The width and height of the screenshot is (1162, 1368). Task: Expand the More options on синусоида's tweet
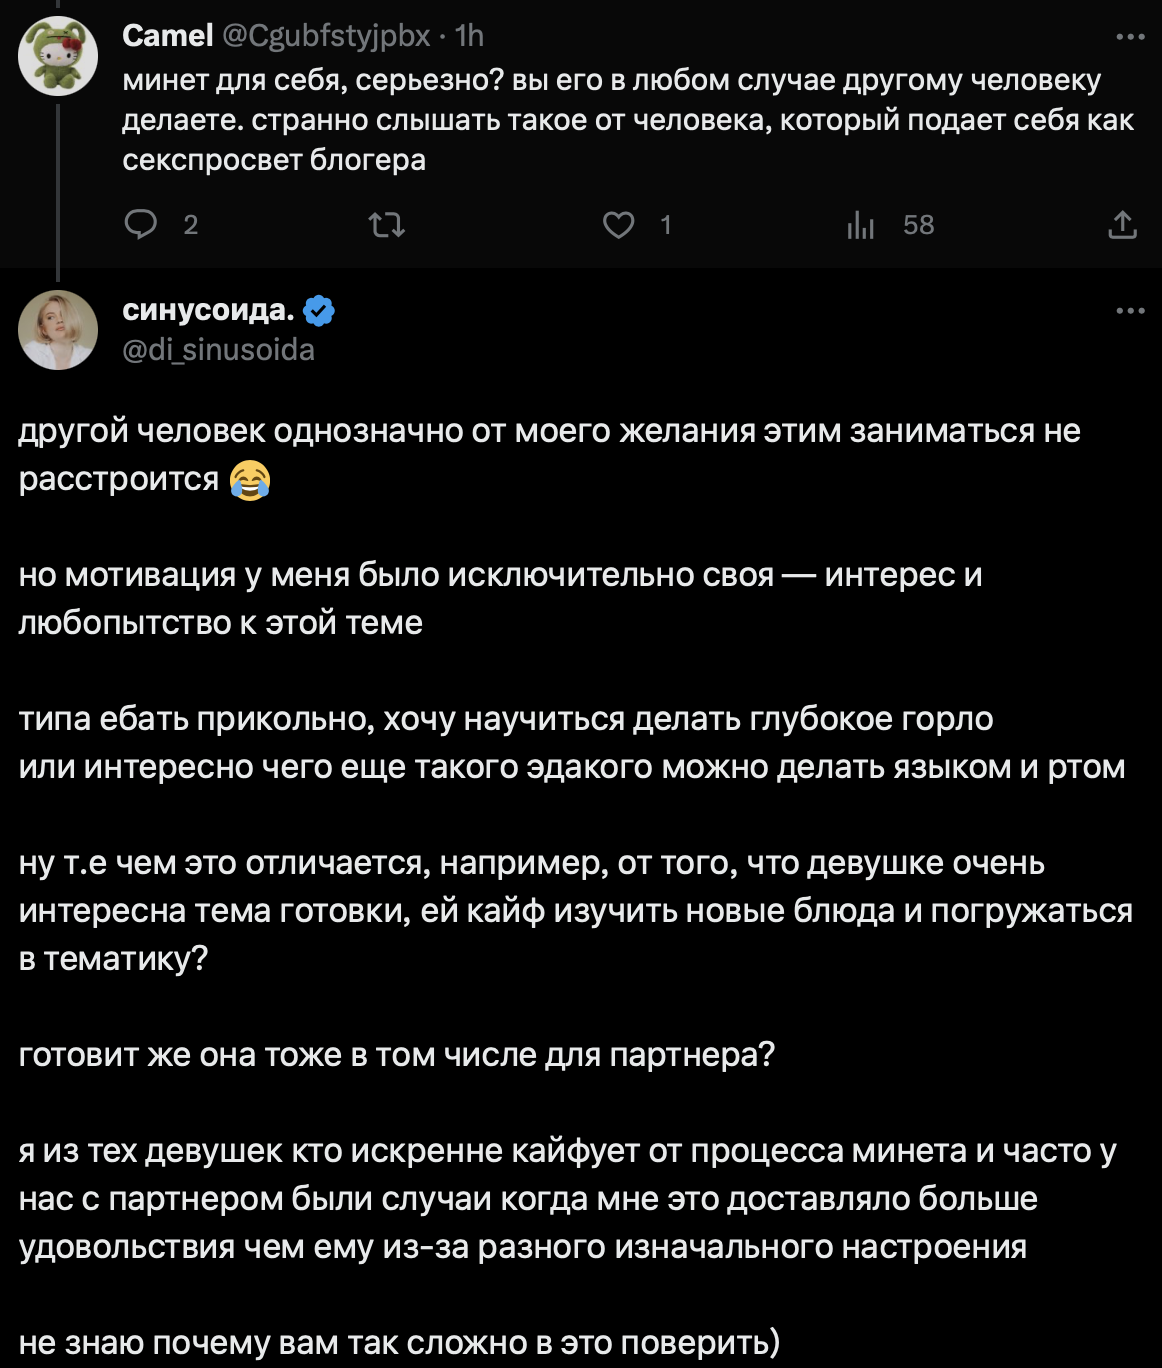tap(1130, 311)
